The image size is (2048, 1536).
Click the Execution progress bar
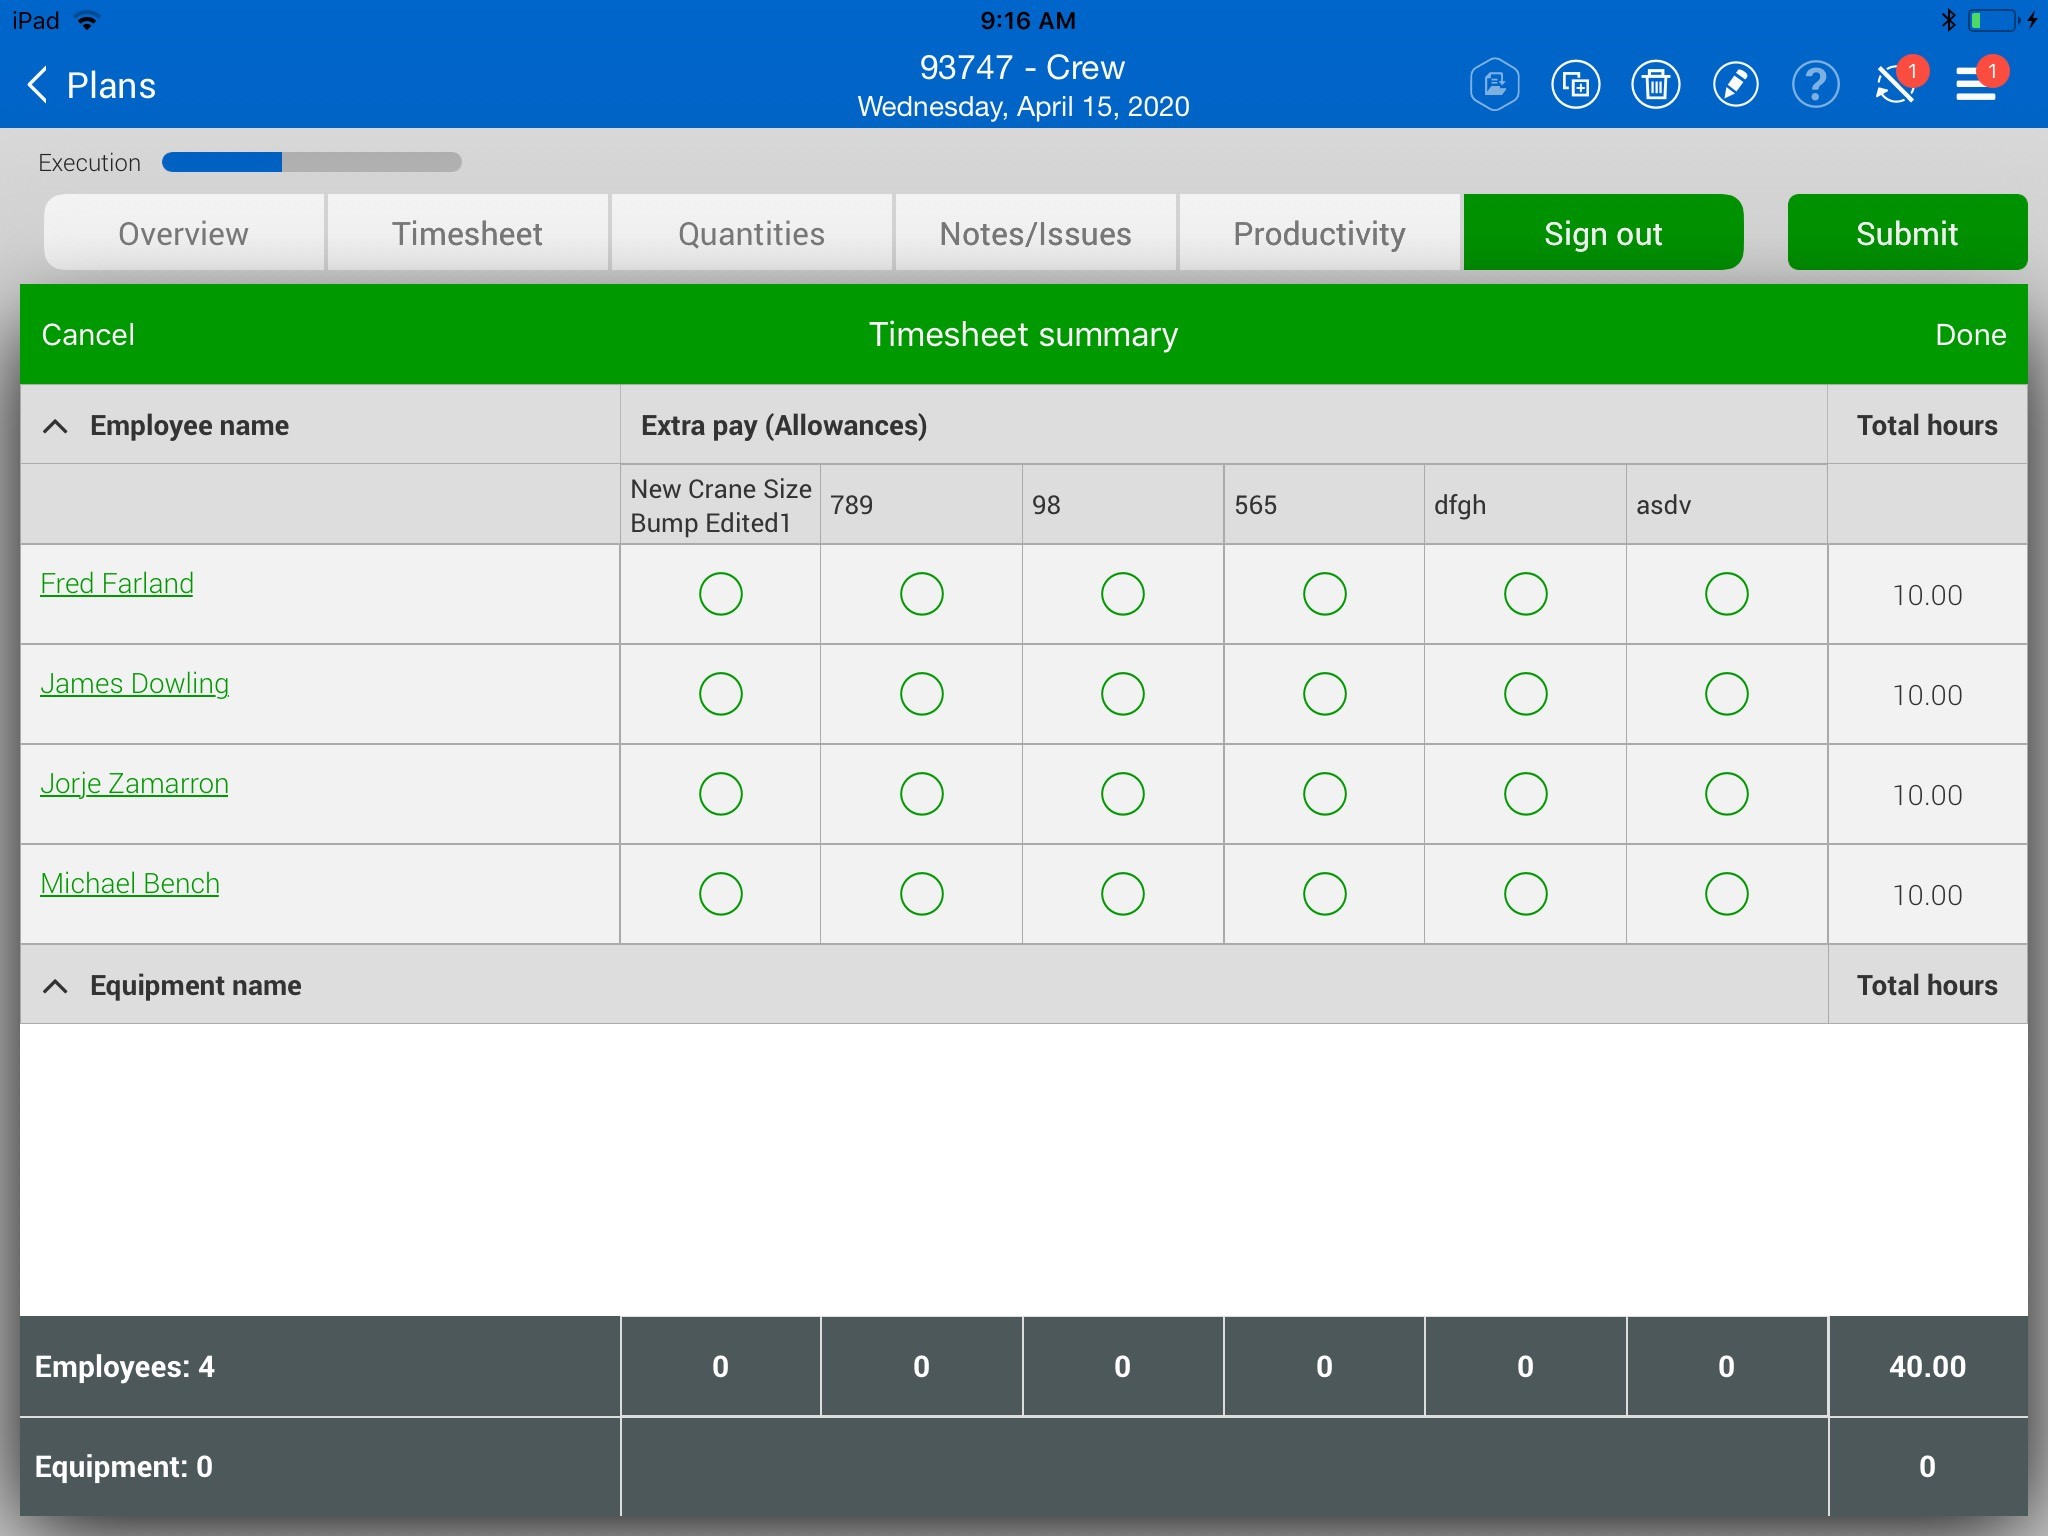311,162
